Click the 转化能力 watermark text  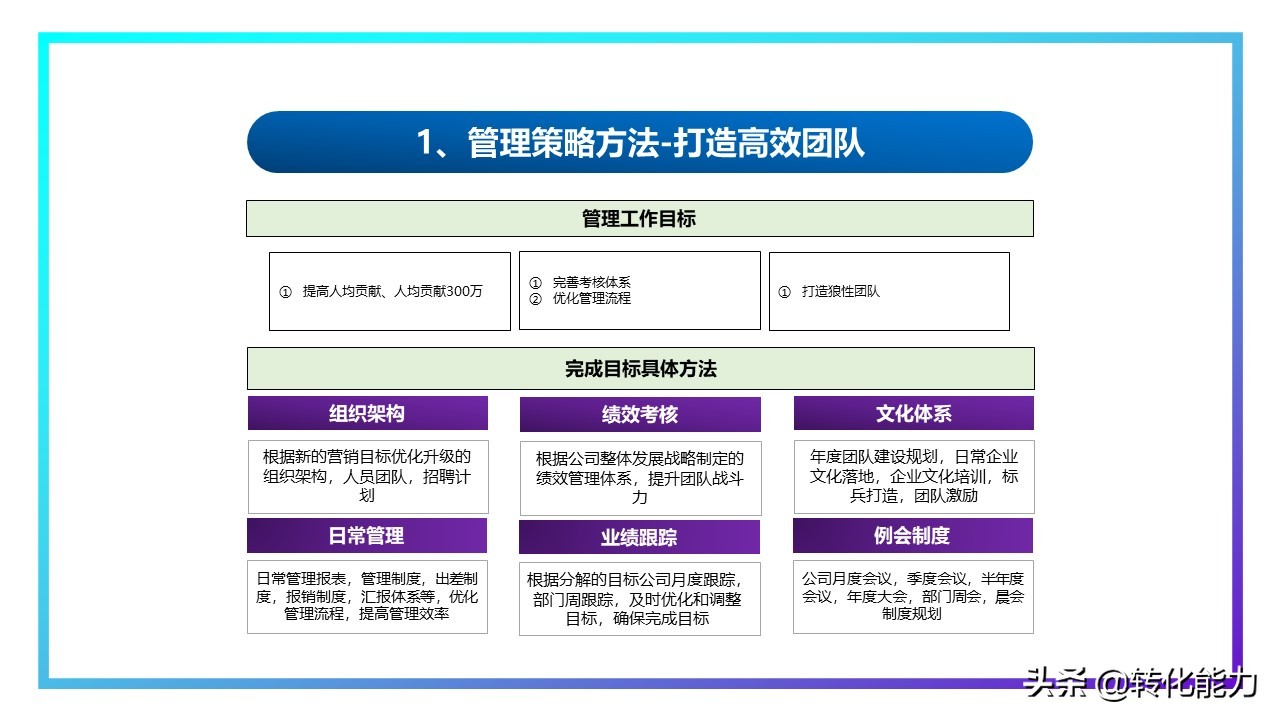1192,679
